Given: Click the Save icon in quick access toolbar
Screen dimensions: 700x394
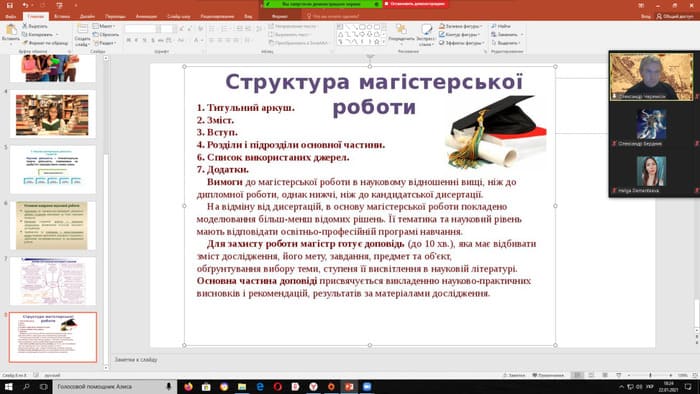Looking at the screenshot, I should tap(10, 5).
